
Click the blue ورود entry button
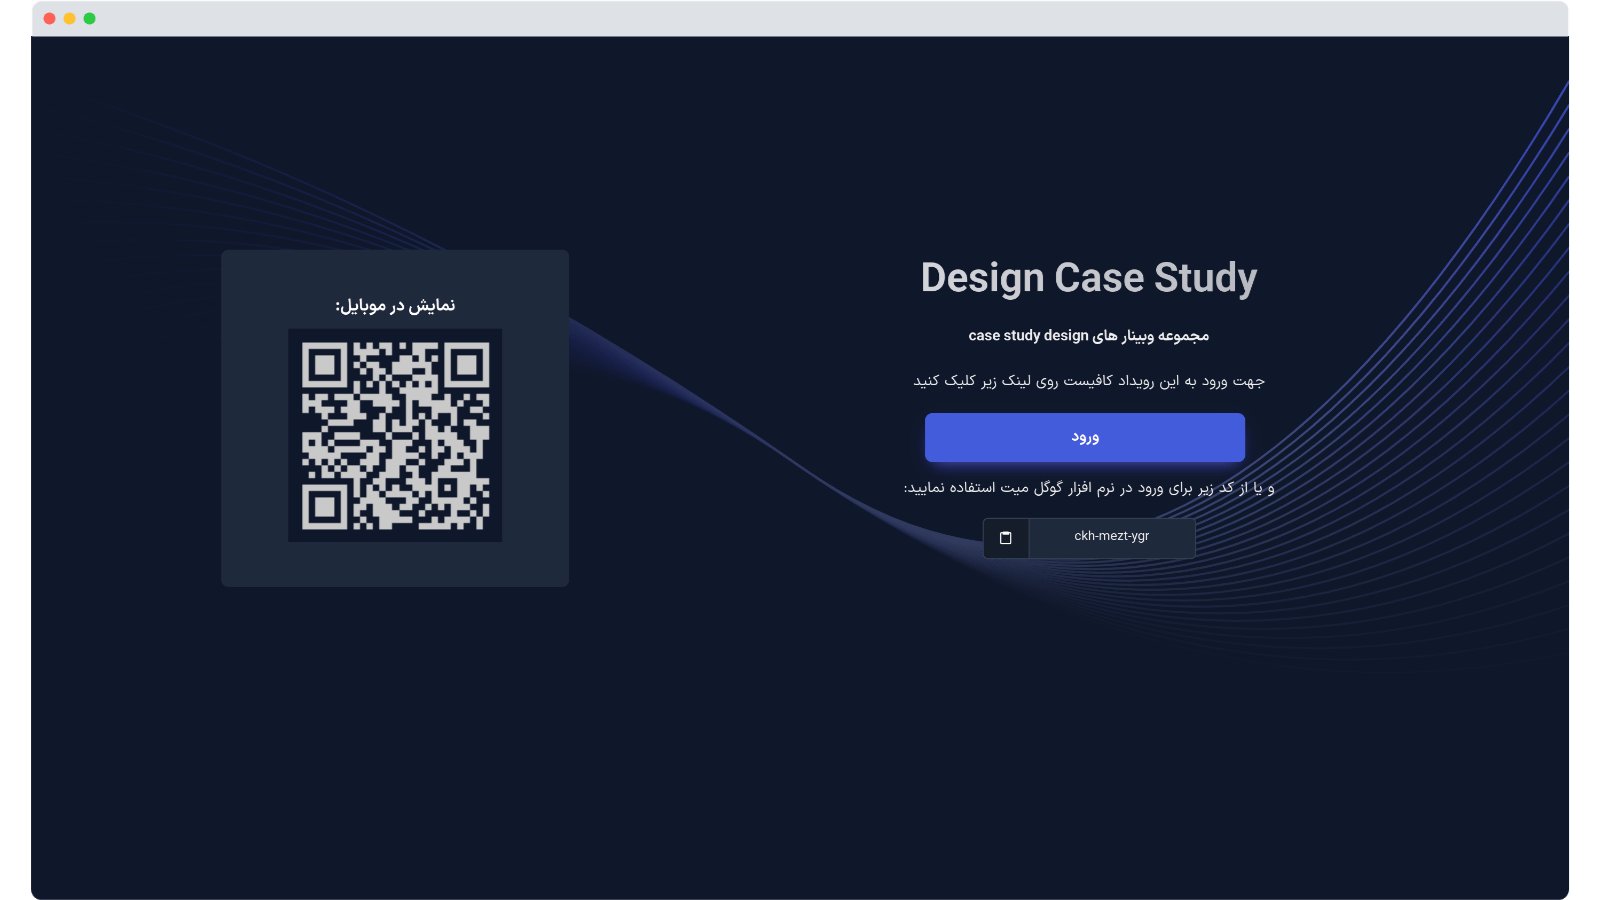(x=1084, y=437)
